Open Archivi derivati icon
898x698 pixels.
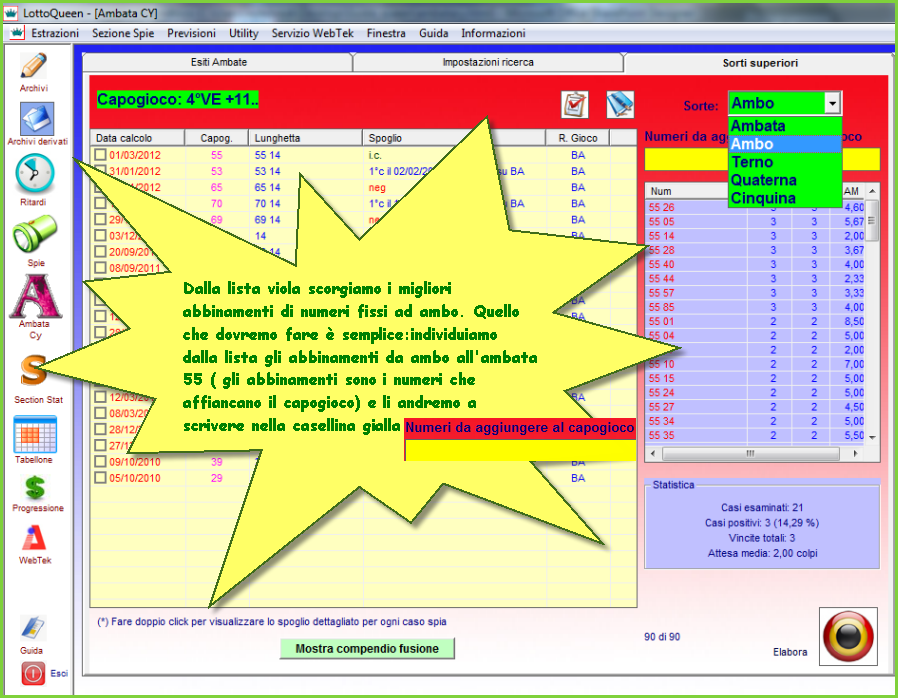(37, 118)
